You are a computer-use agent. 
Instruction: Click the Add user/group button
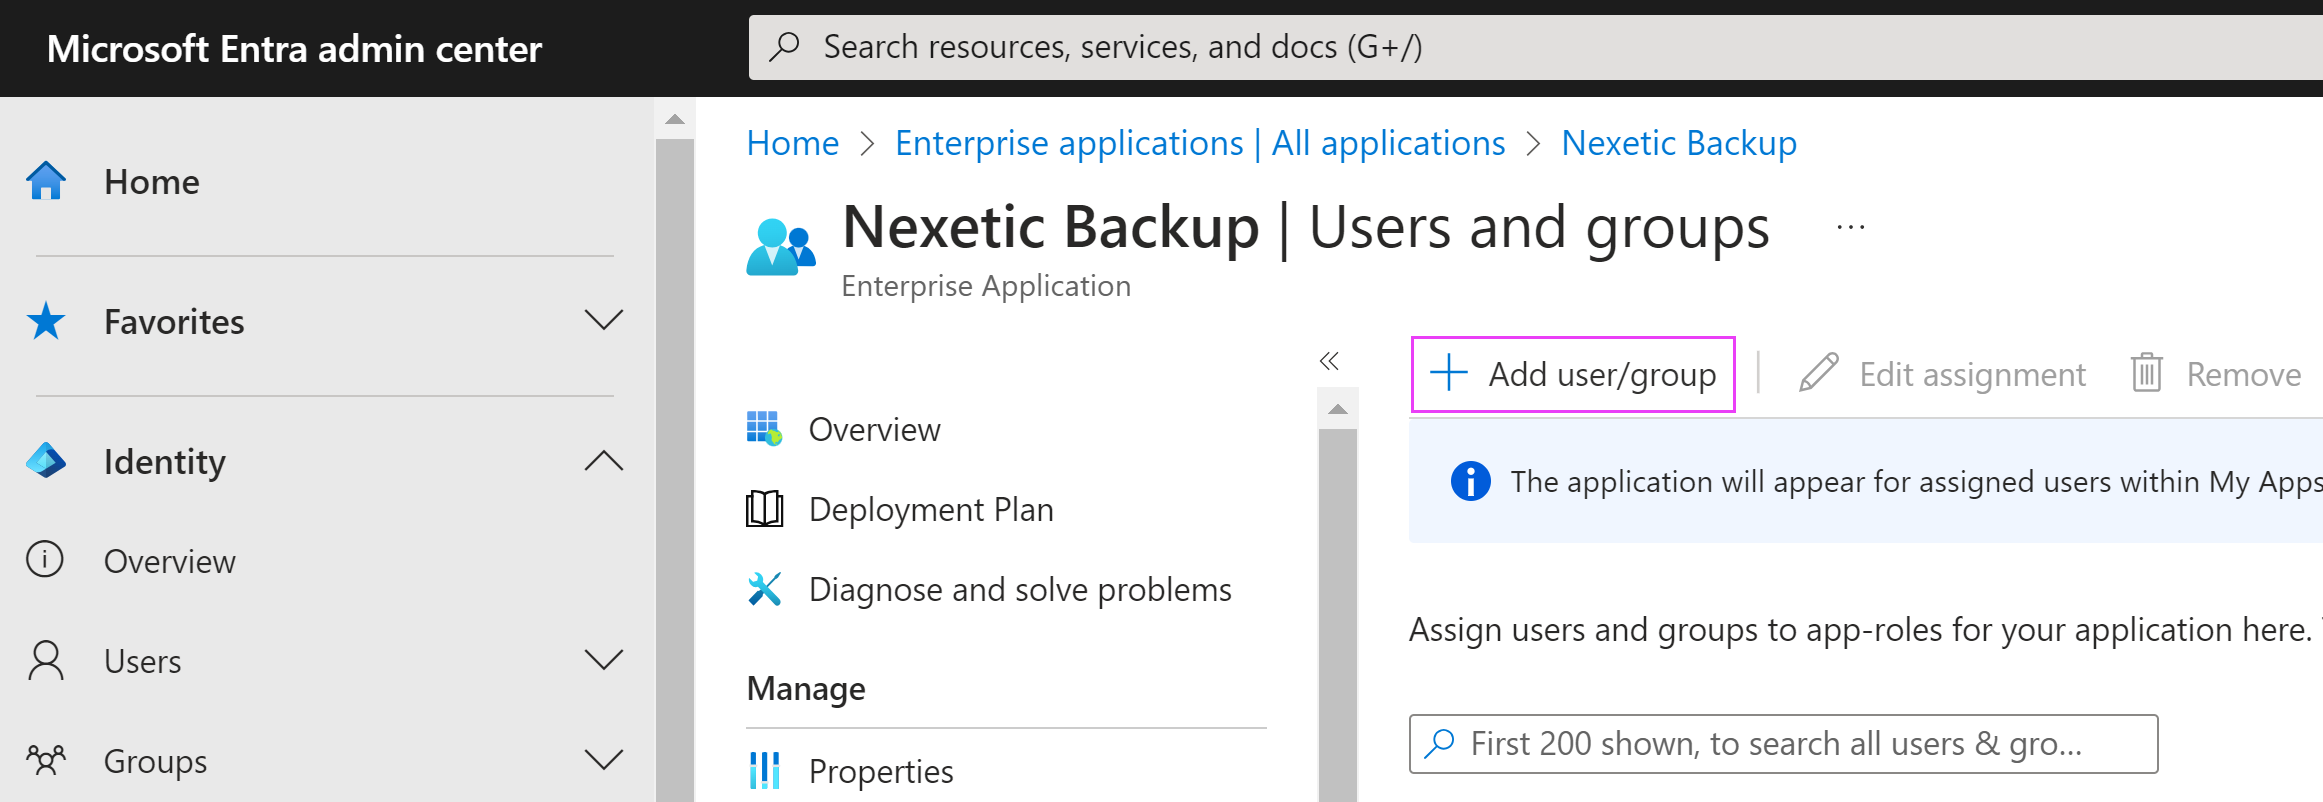(x=1573, y=374)
